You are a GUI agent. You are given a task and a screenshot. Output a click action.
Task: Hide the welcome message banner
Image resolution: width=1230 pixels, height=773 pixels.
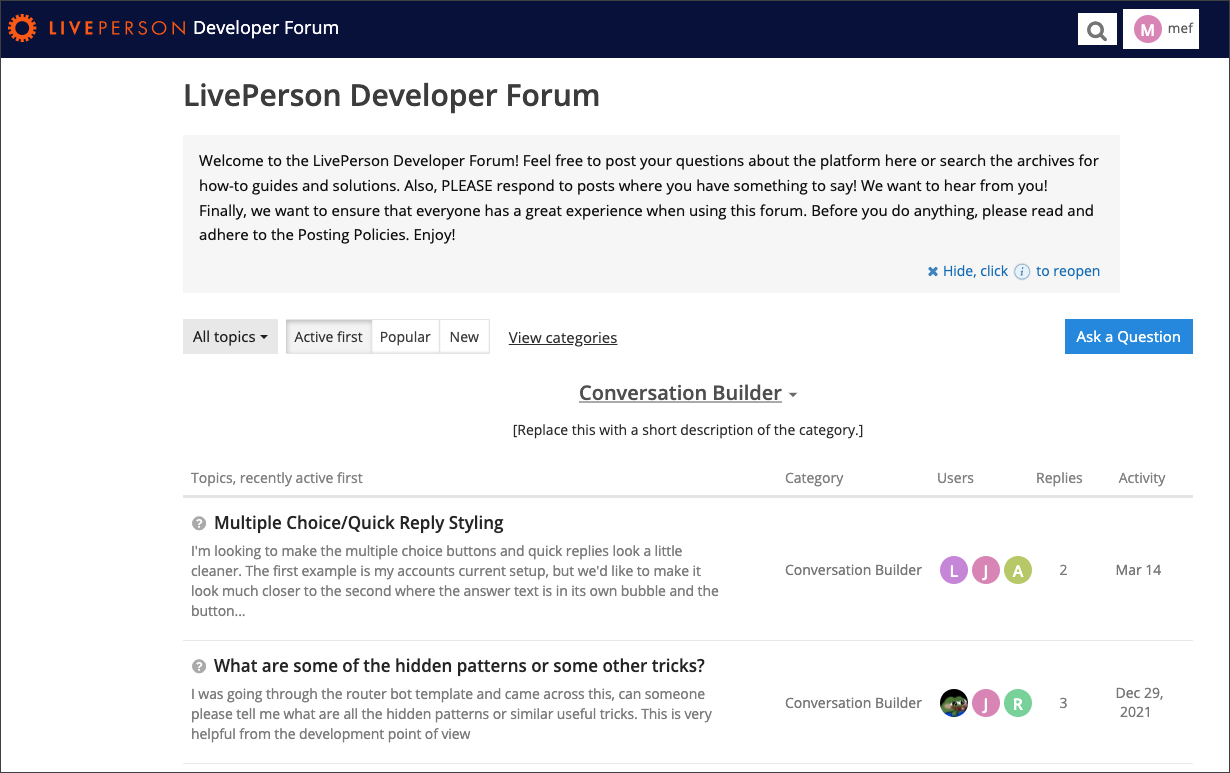(967, 271)
